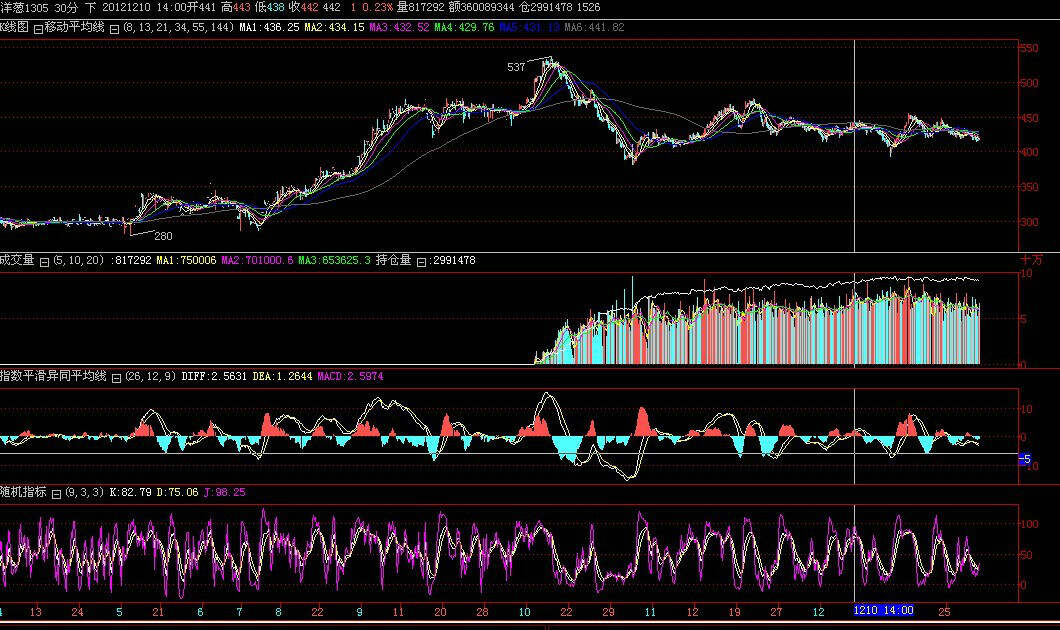Click the blue MA5 value
The image size is (1060, 630).
click(529, 28)
